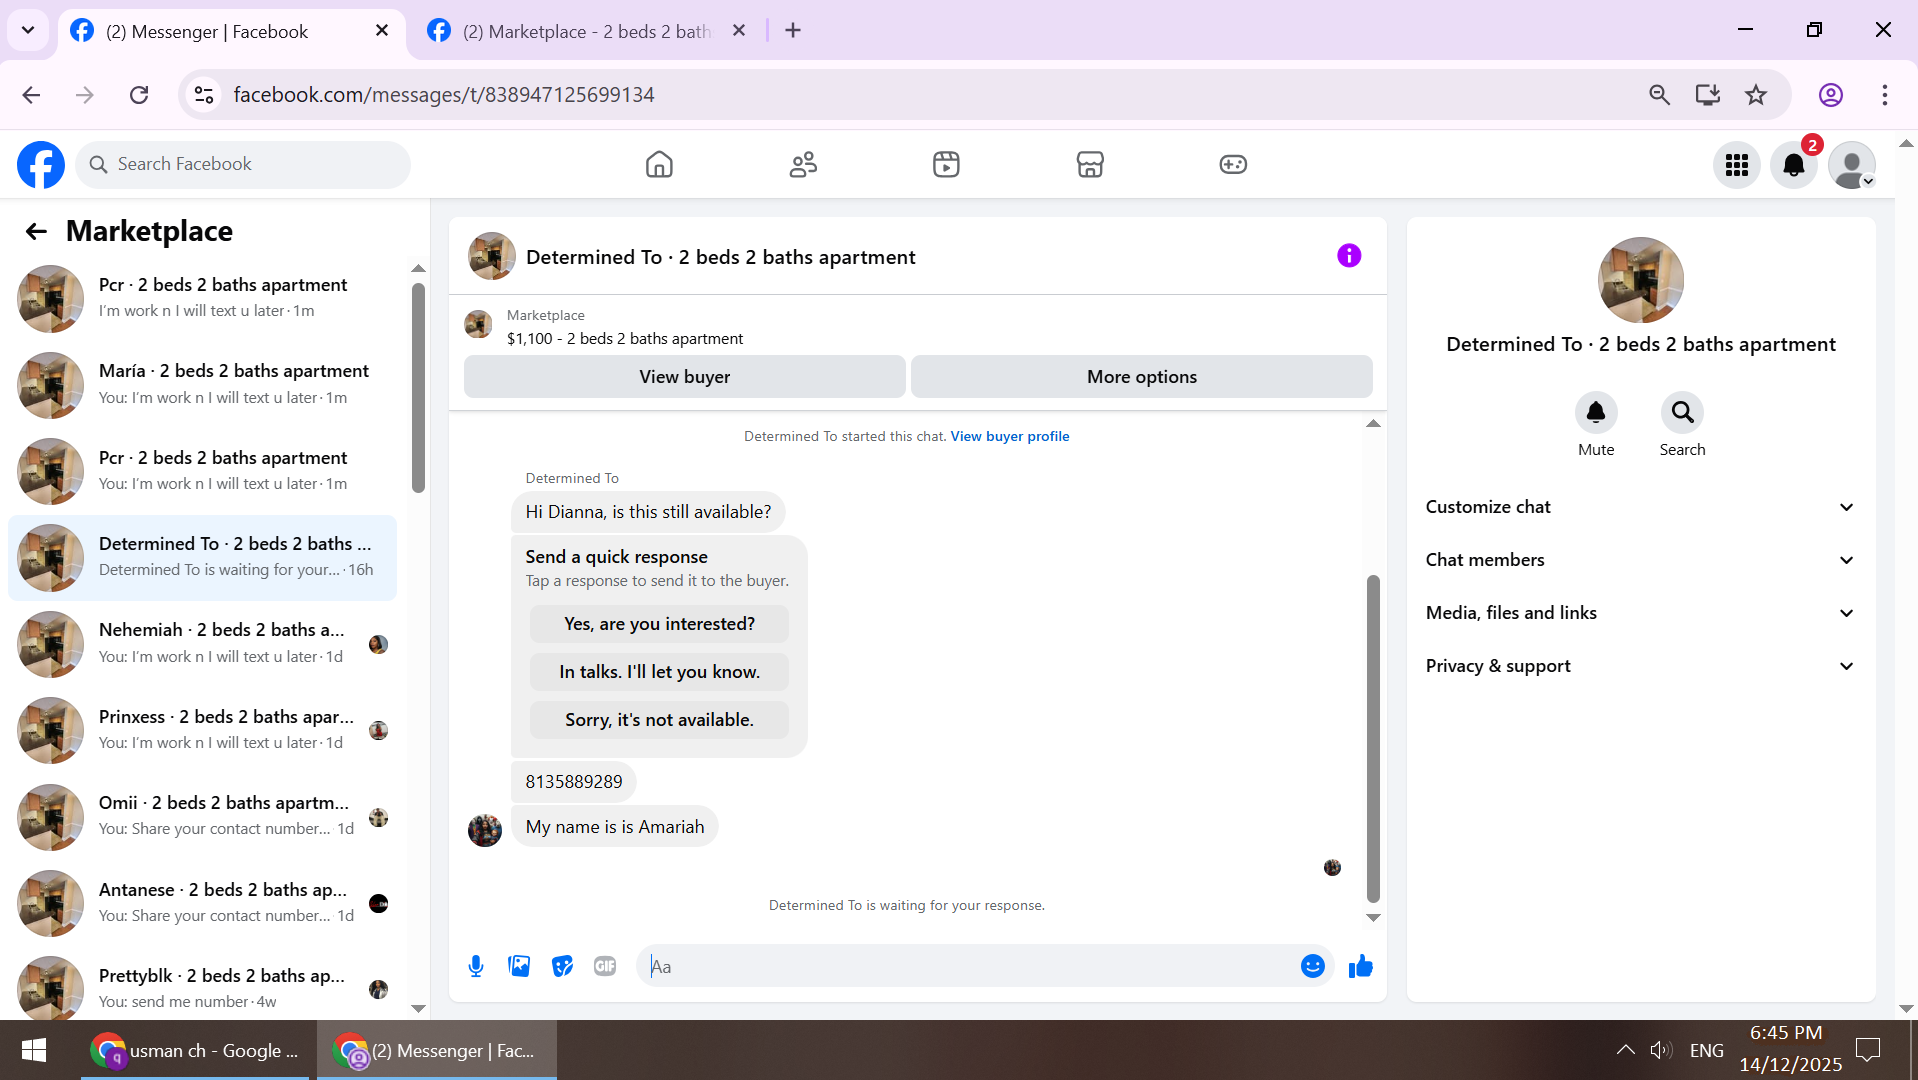The height and width of the screenshot is (1080, 1918).
Task: Open Antanese conversation in chat list
Action: click(203, 904)
